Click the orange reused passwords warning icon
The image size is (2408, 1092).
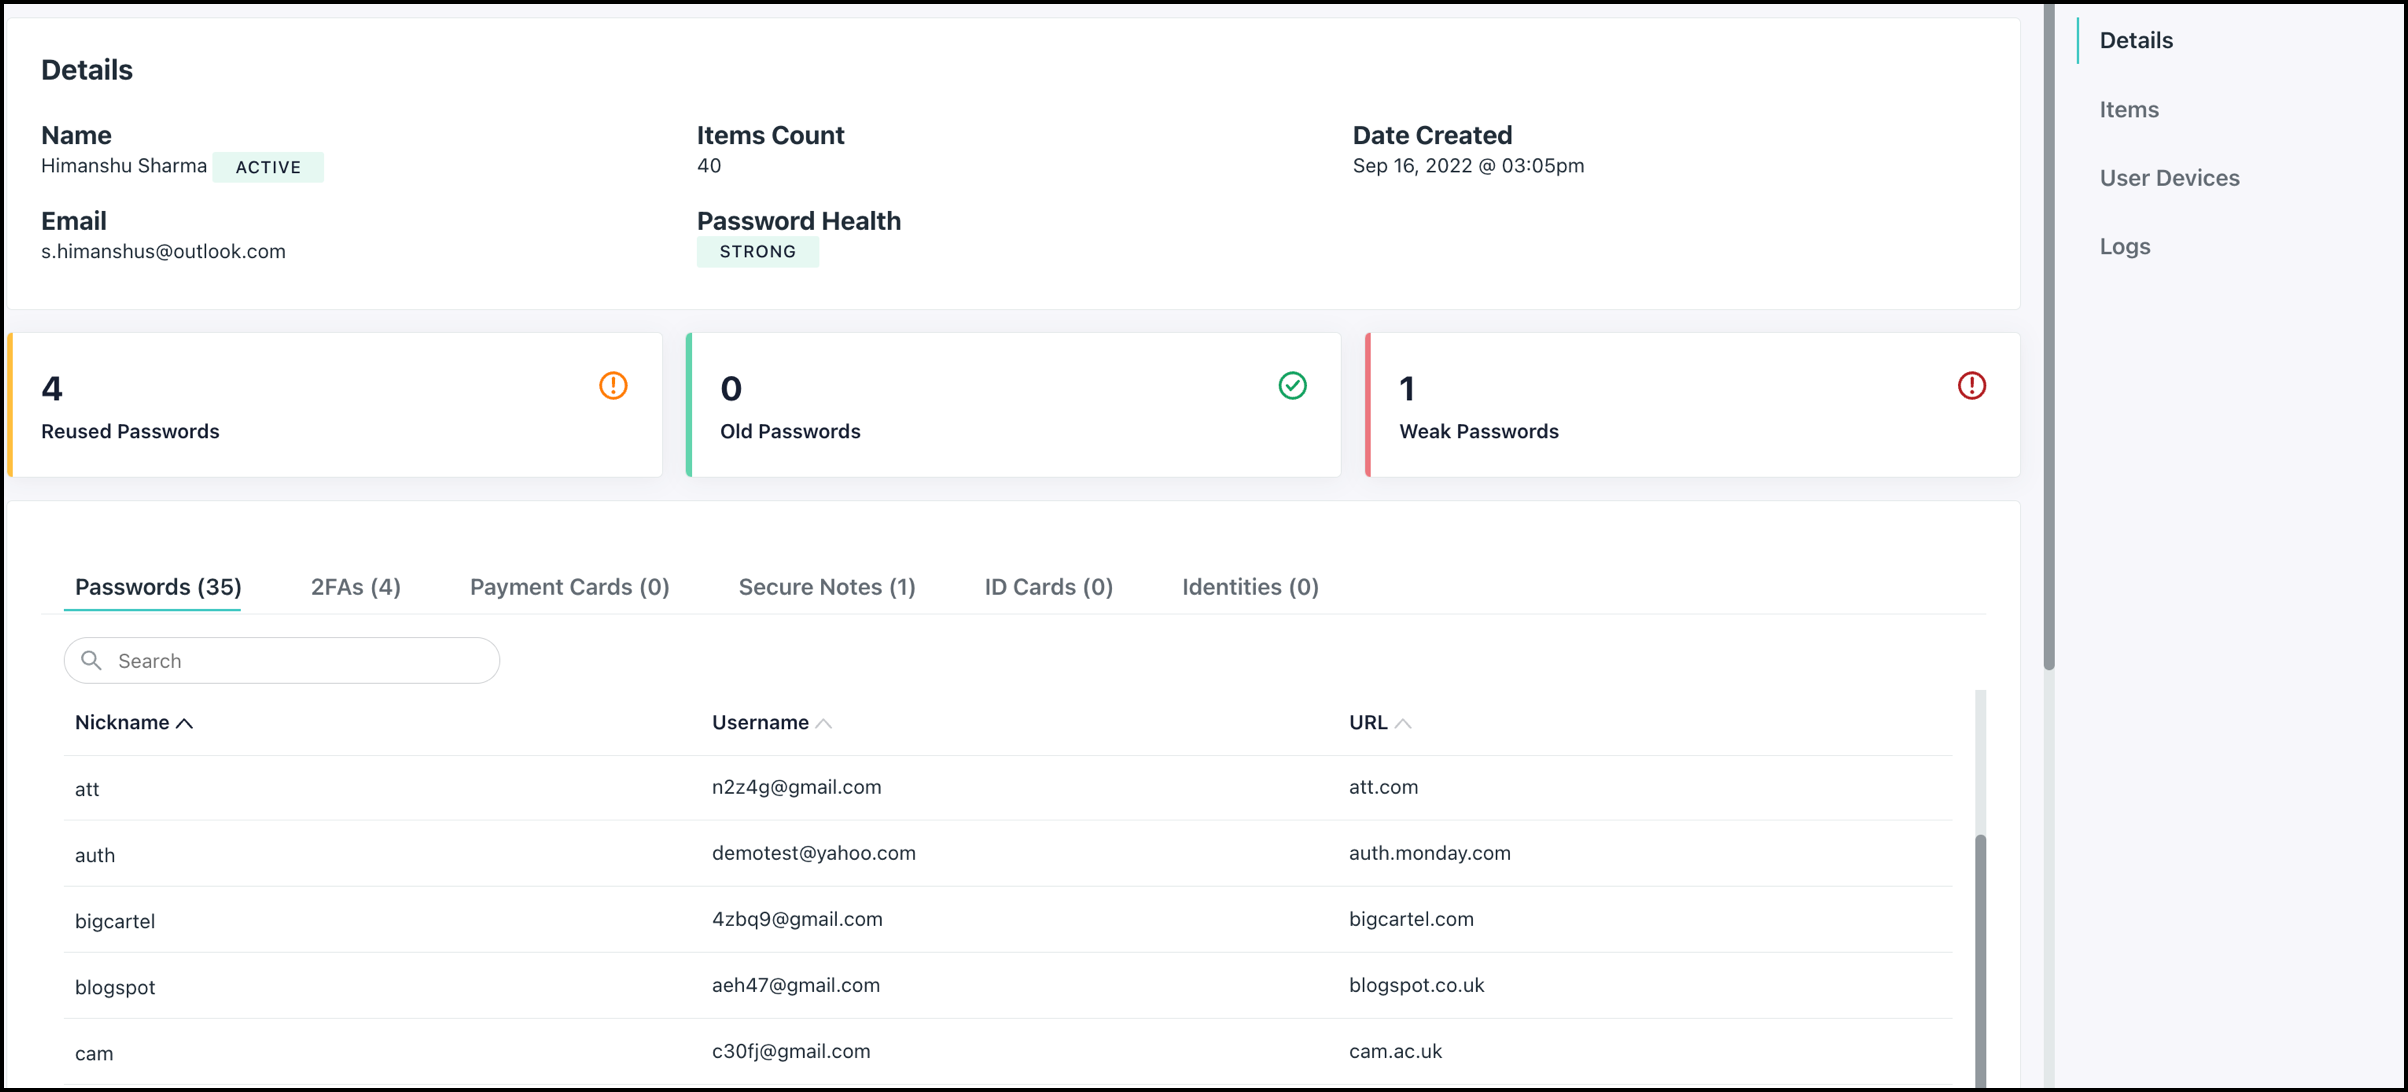613,386
